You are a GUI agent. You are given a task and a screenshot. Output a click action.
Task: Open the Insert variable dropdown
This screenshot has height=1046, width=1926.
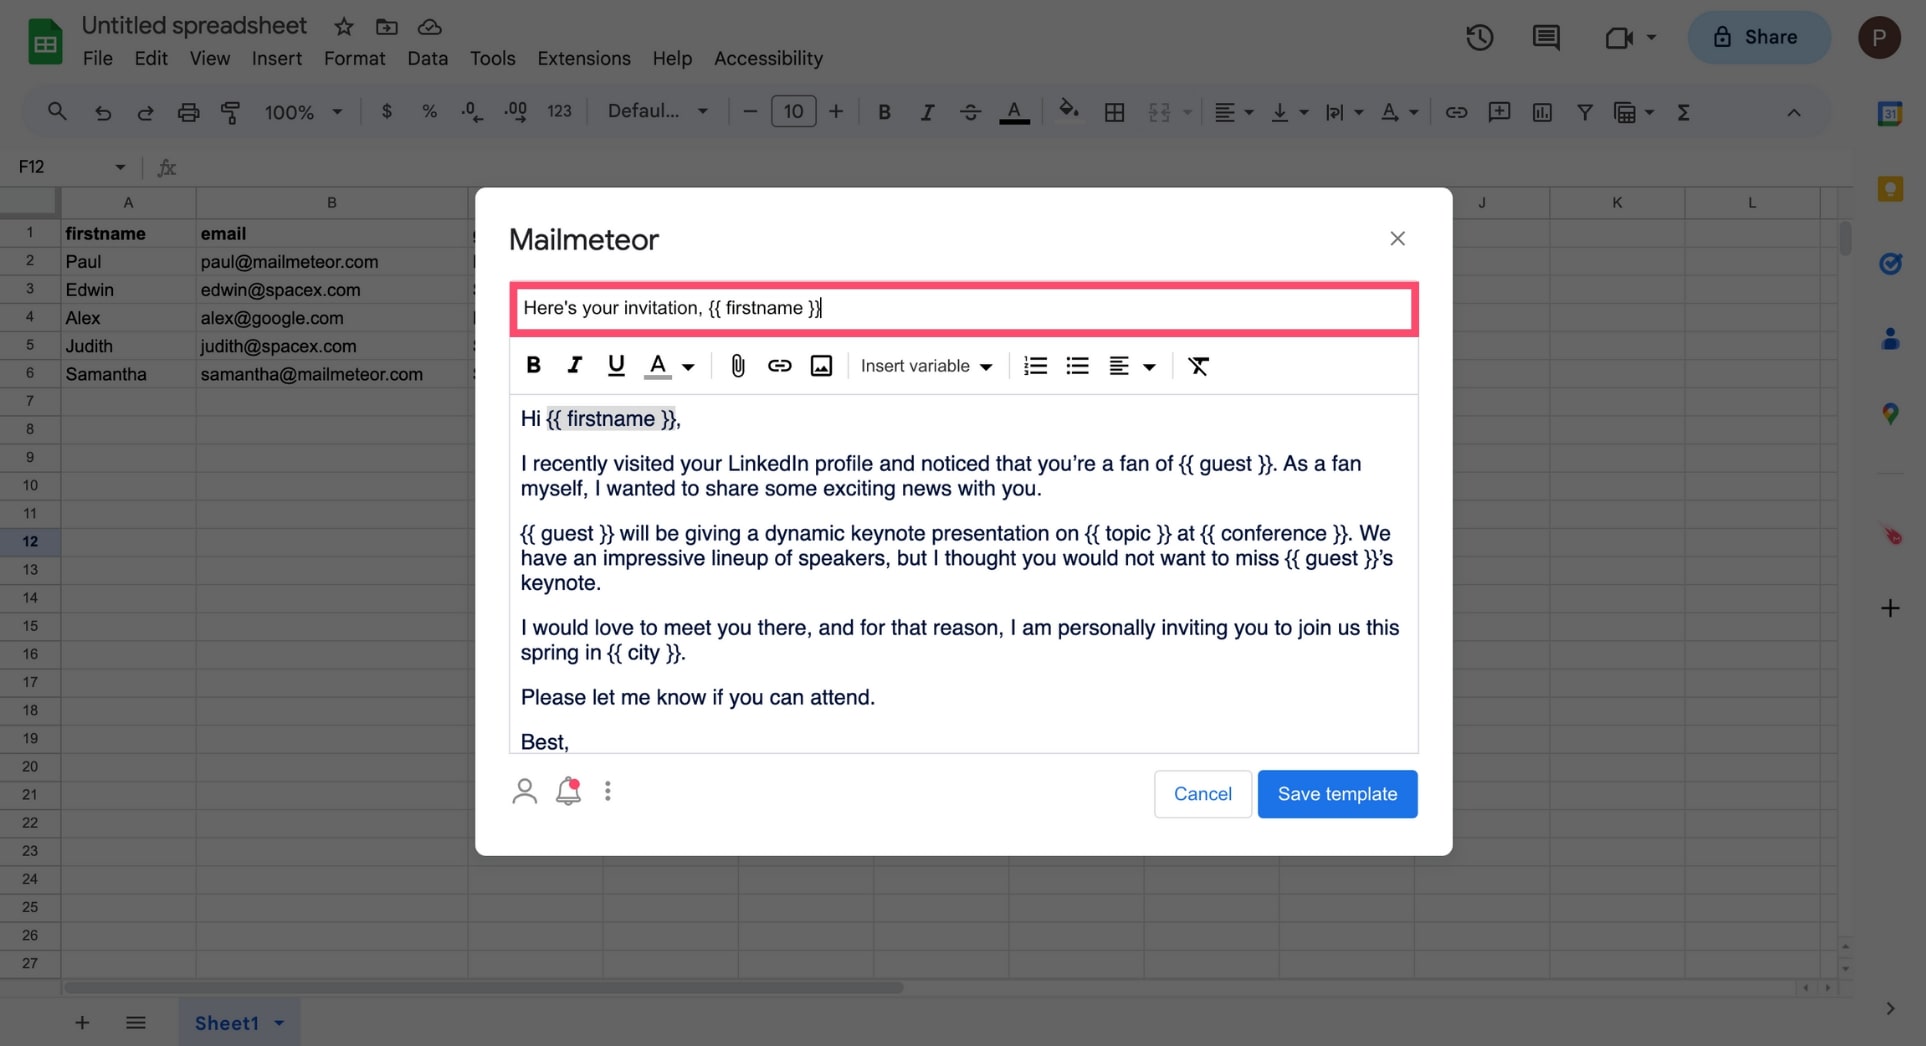pyautogui.click(x=926, y=366)
